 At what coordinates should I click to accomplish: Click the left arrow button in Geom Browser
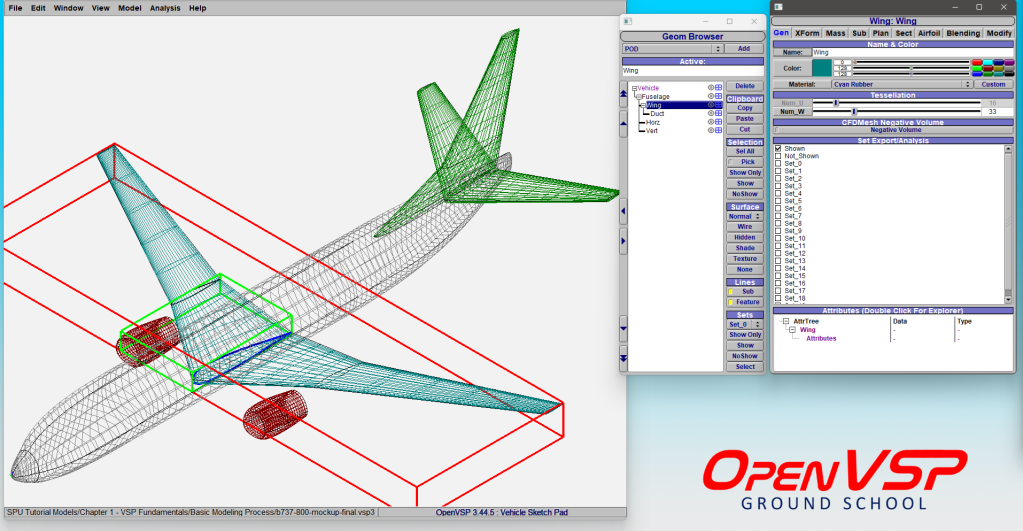tap(624, 211)
